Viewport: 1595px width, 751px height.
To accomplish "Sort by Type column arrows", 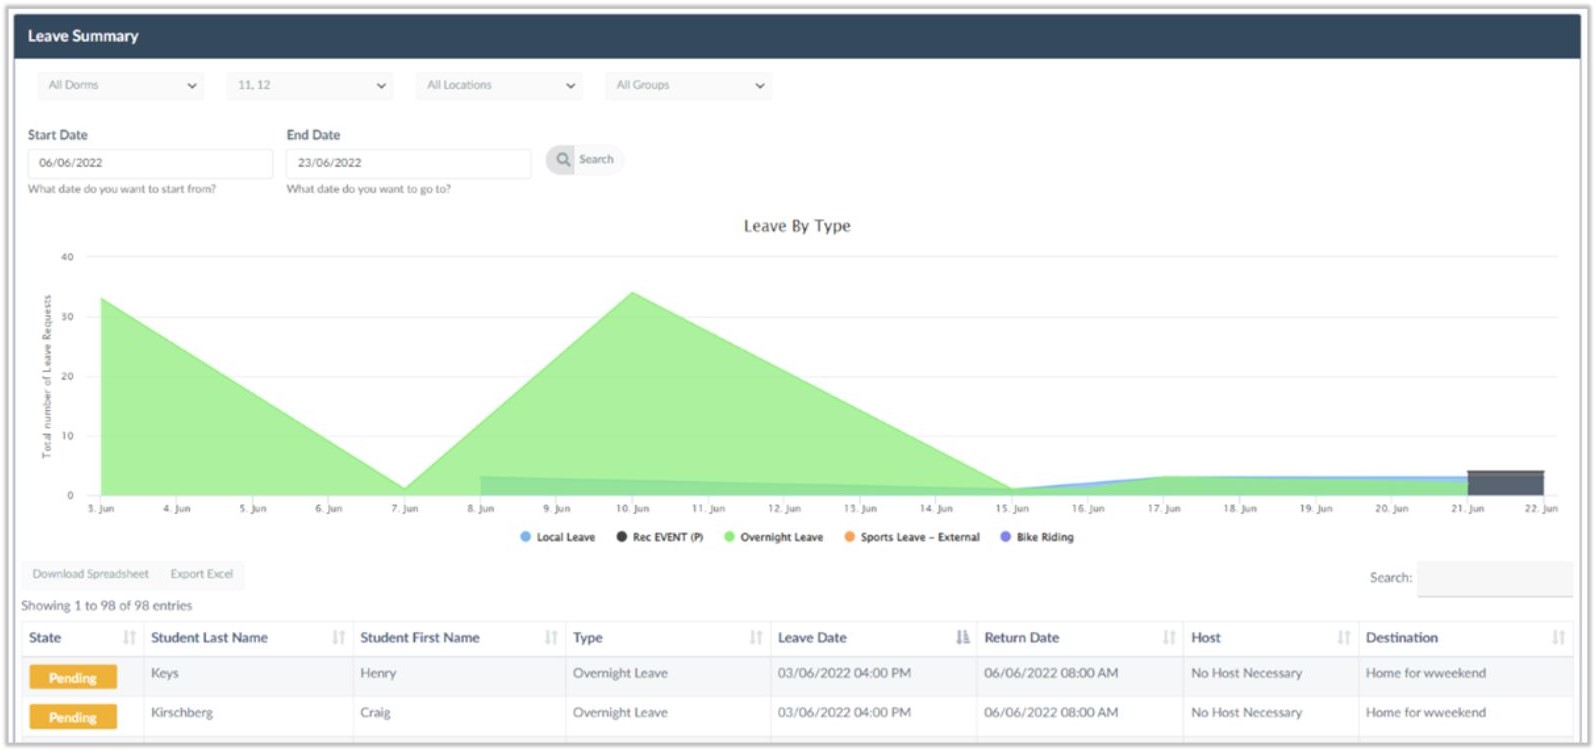I will click(756, 638).
